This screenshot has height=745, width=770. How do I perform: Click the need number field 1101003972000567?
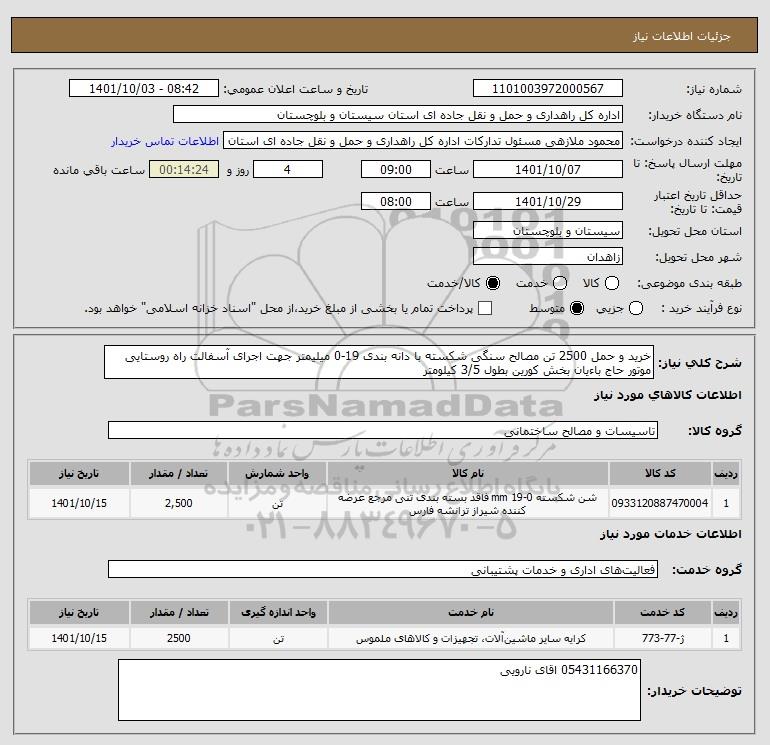548,88
